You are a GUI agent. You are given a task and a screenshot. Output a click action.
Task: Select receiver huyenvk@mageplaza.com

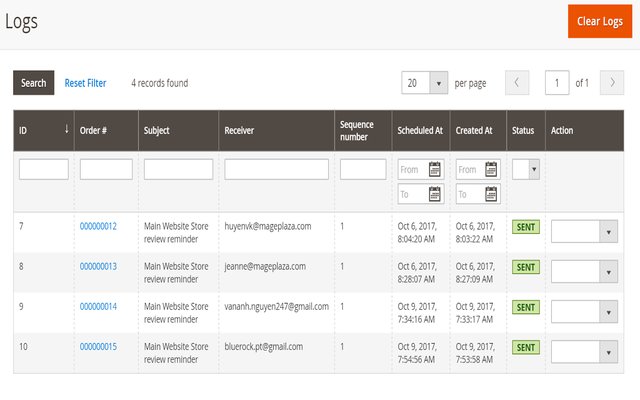pyautogui.click(x=268, y=226)
